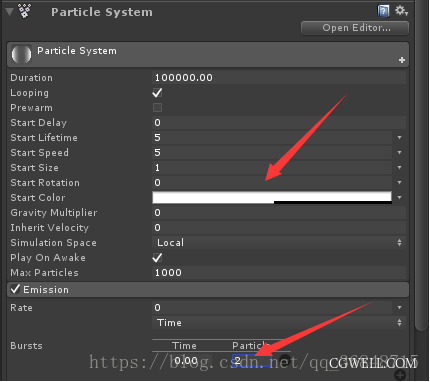This screenshot has height=382, width=430.
Task: Click the Start Size value field
Action: click(272, 168)
